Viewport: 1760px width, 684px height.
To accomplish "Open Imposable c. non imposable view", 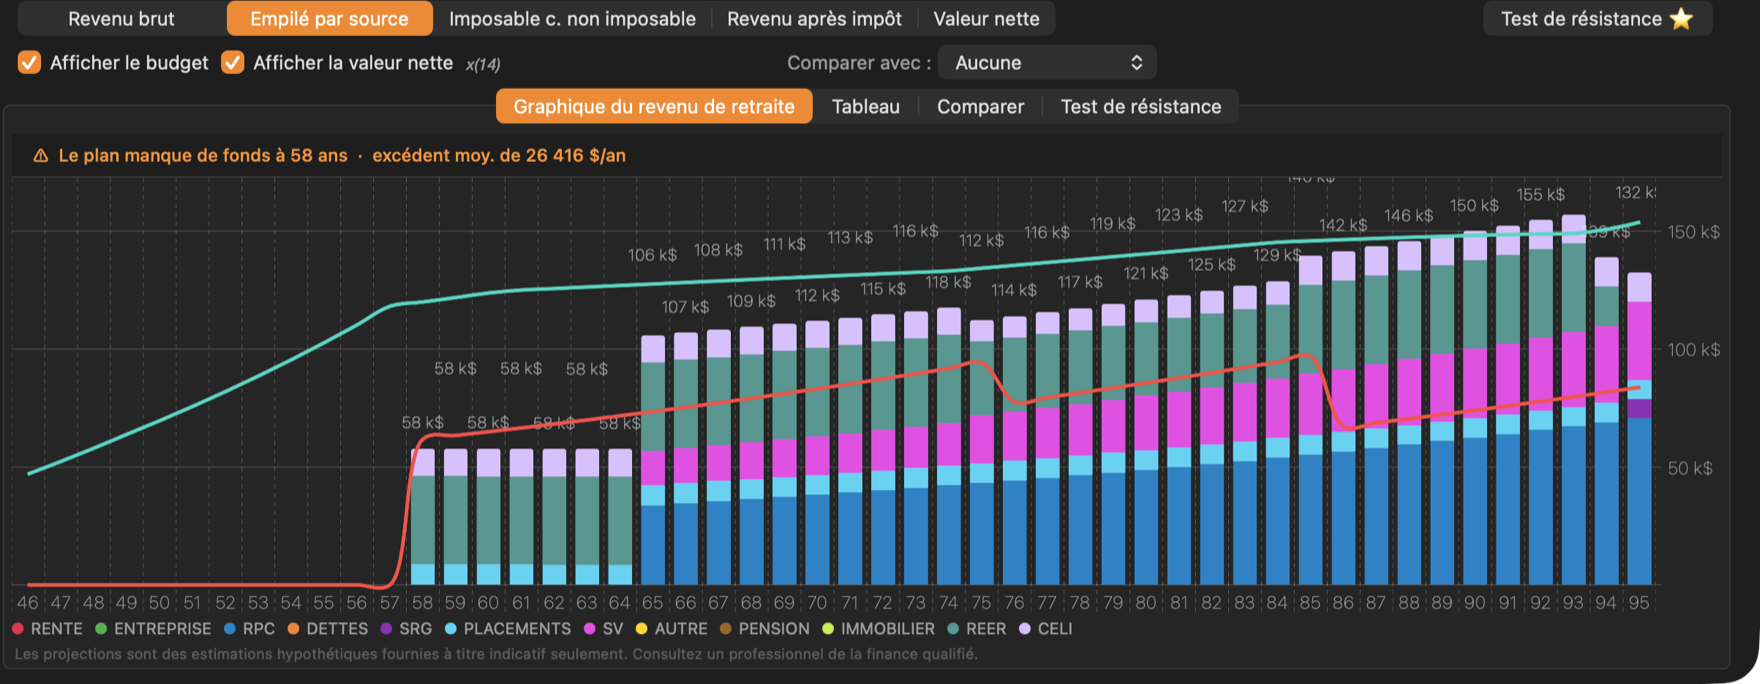I will [x=572, y=19].
